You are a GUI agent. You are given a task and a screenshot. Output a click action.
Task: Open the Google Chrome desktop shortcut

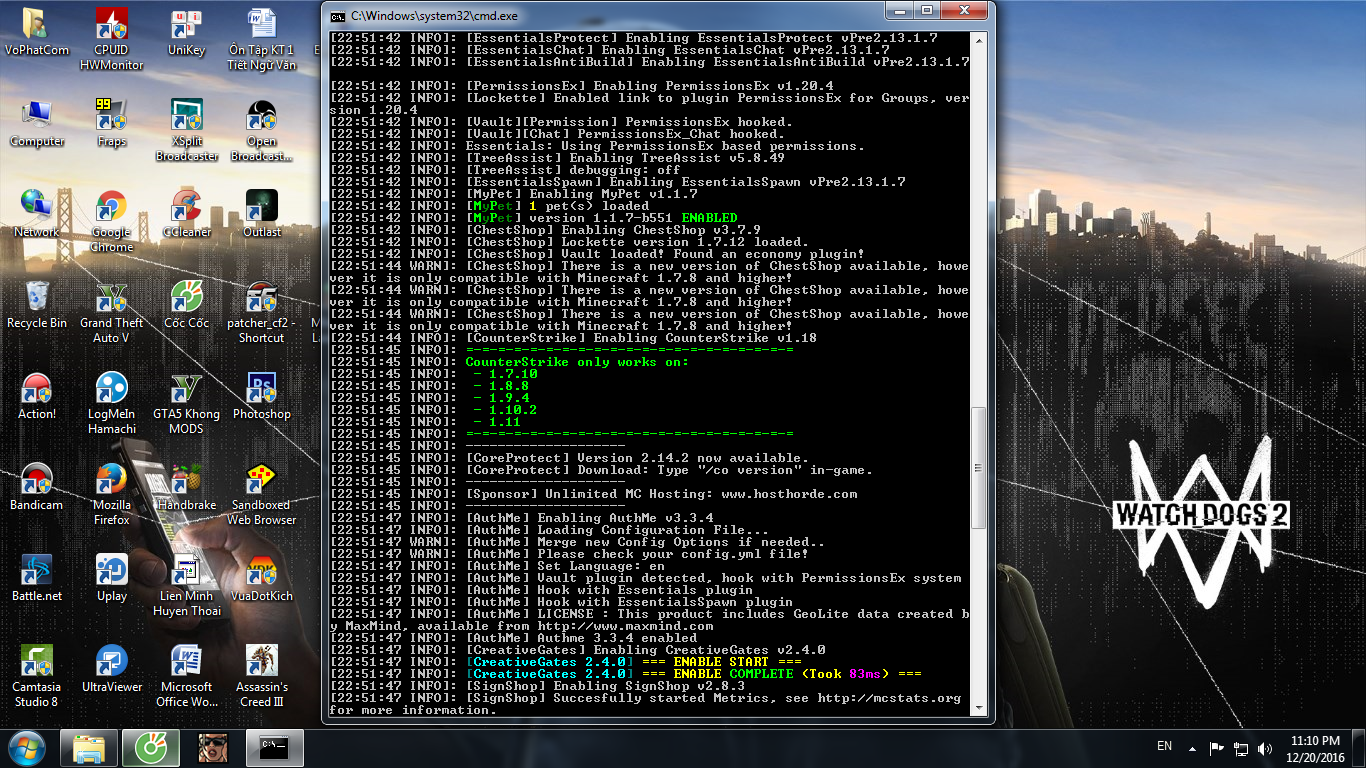[x=111, y=211]
